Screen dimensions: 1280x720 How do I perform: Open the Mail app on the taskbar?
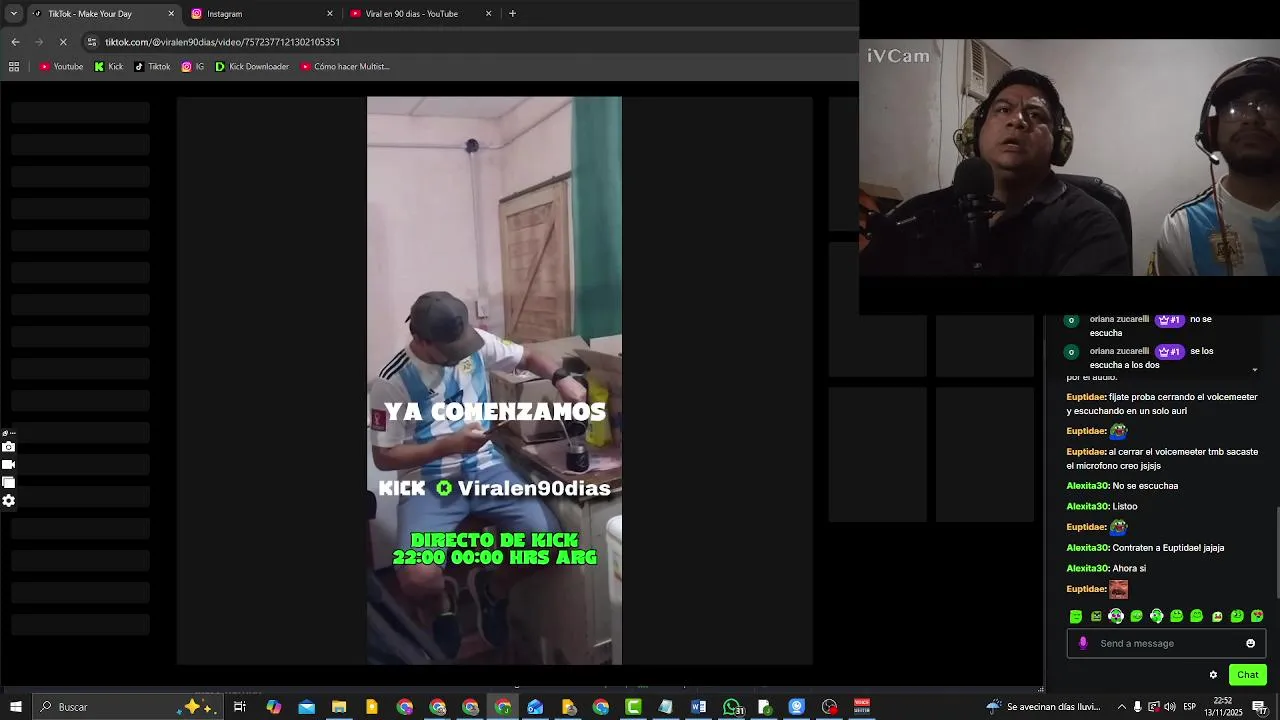pos(307,707)
